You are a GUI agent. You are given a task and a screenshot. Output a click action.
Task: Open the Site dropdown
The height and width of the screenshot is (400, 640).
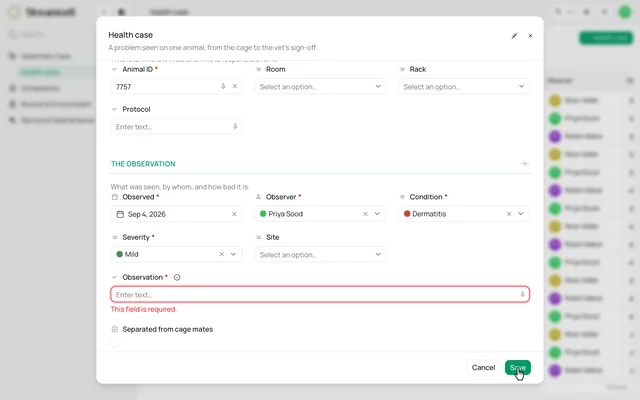coord(320,255)
